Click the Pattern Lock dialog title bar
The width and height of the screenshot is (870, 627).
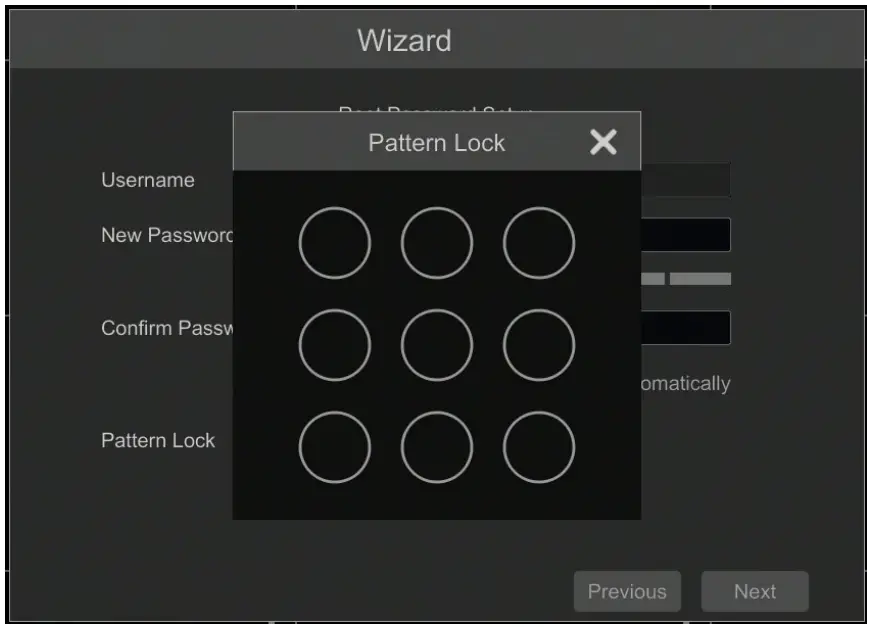pyautogui.click(x=437, y=141)
